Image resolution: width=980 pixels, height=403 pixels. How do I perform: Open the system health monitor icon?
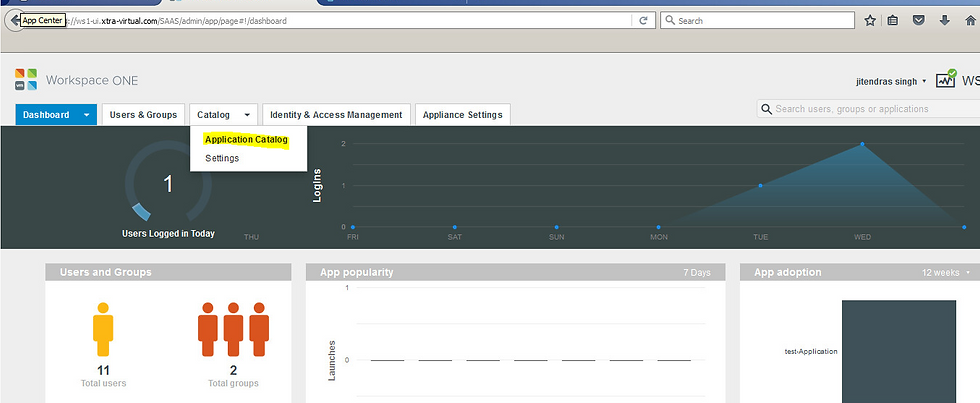tap(946, 79)
